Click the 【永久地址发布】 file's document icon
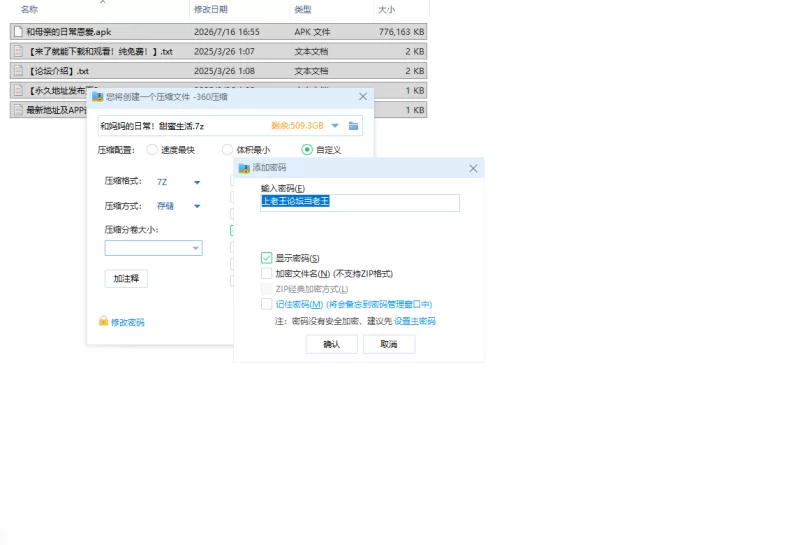Screen dimensions: 800x545 [18, 90]
